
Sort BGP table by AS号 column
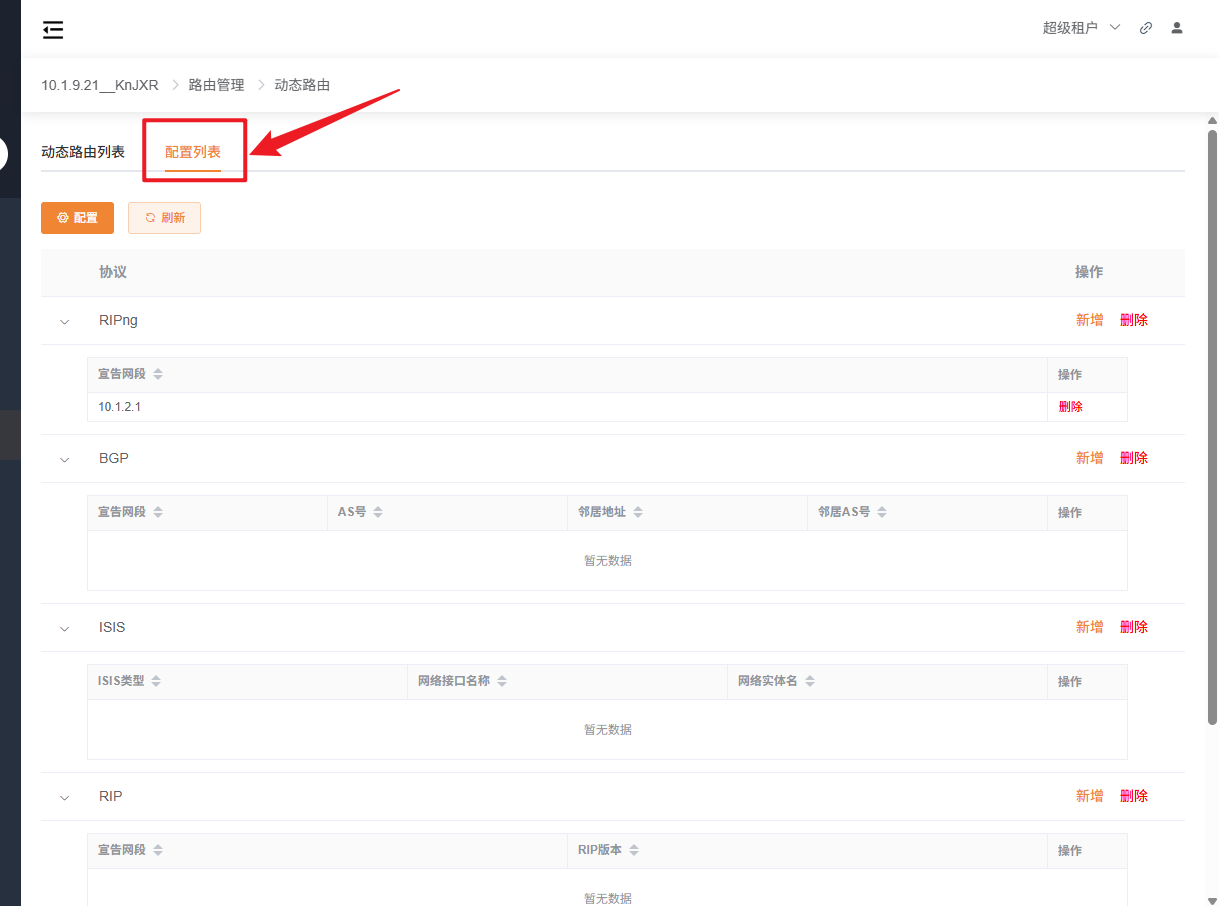pos(378,512)
